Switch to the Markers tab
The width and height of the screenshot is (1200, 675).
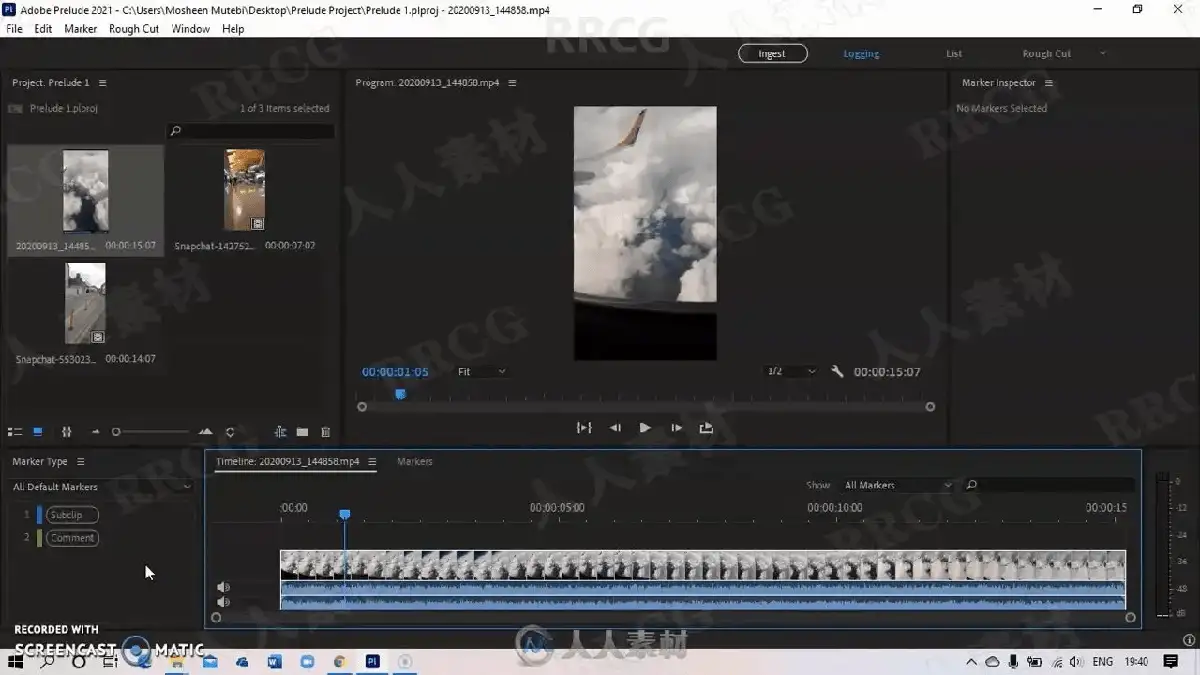click(x=414, y=462)
